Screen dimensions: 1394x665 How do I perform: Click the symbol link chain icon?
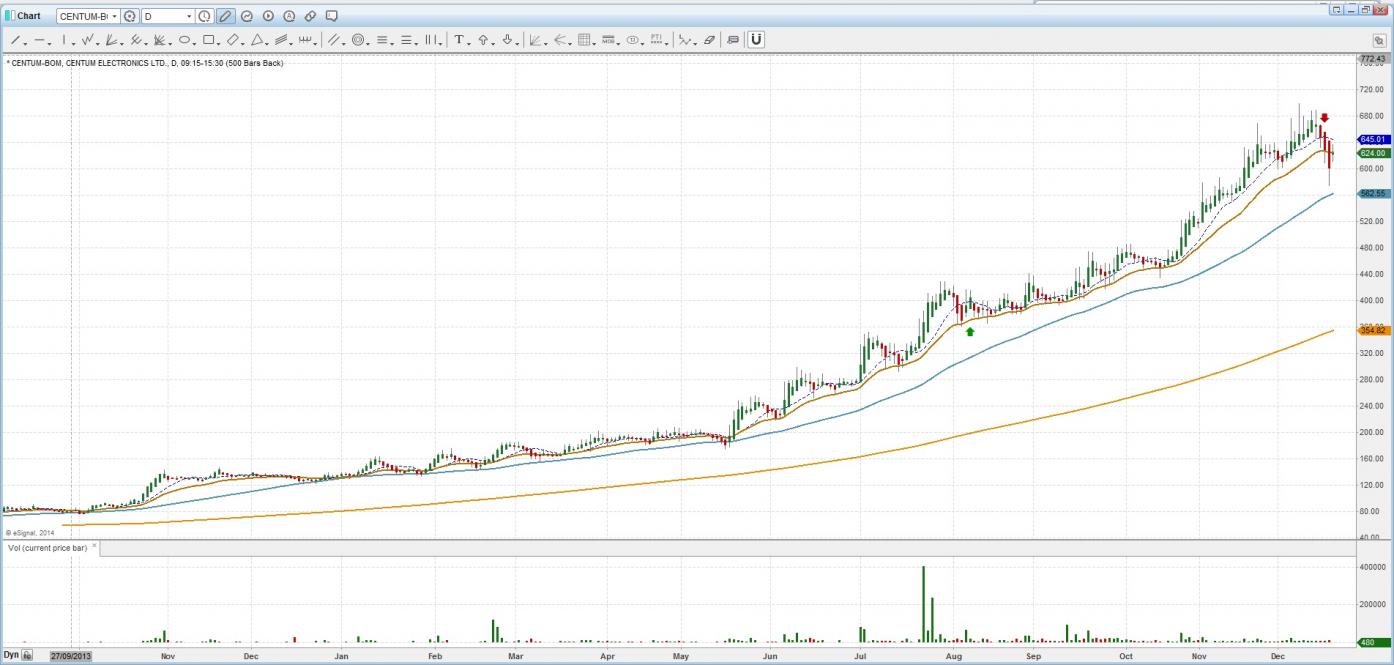point(310,16)
